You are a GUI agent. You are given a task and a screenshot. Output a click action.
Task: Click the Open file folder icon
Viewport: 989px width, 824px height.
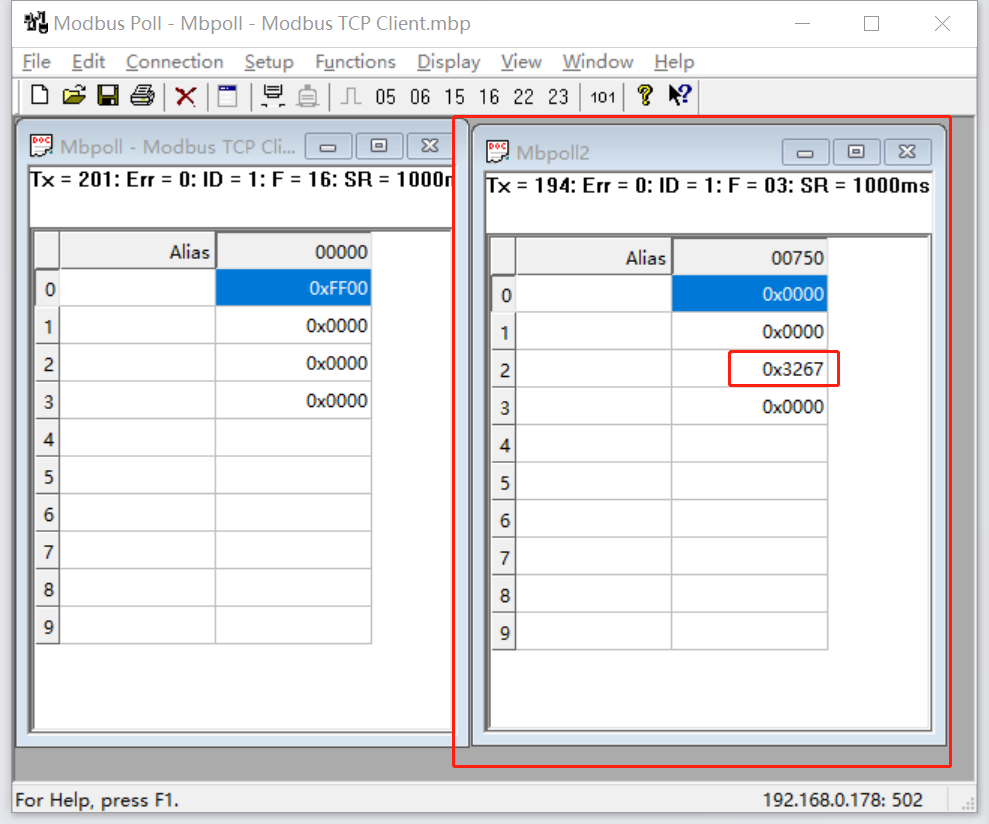[73, 96]
